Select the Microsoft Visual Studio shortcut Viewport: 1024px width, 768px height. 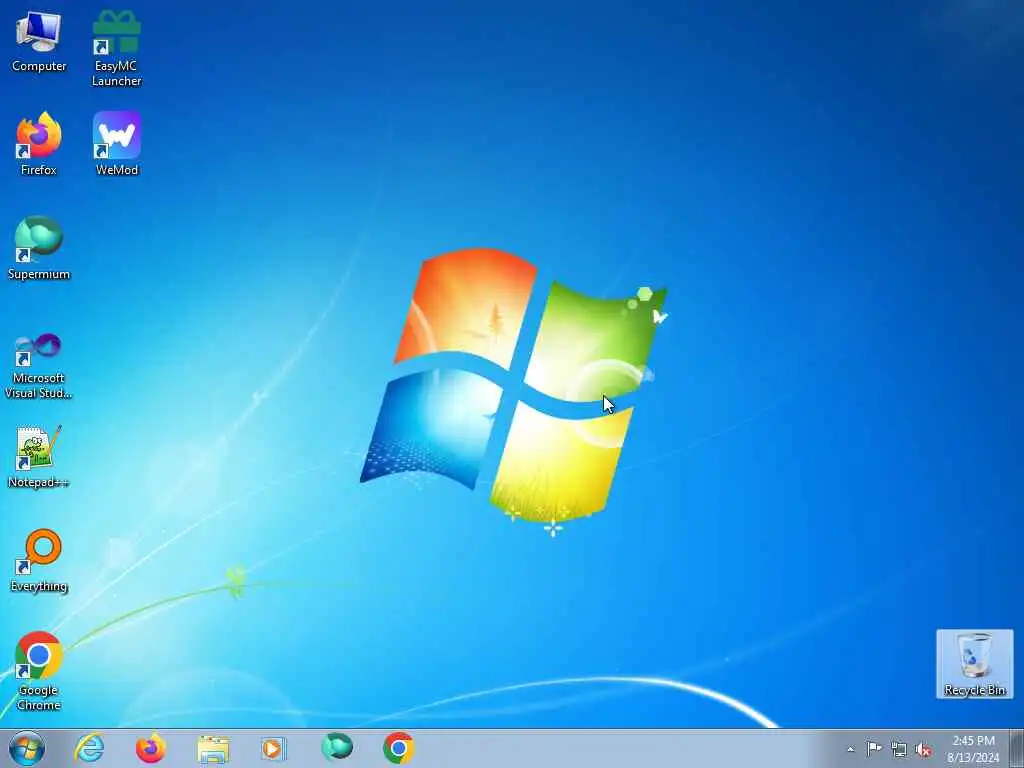[x=39, y=366]
